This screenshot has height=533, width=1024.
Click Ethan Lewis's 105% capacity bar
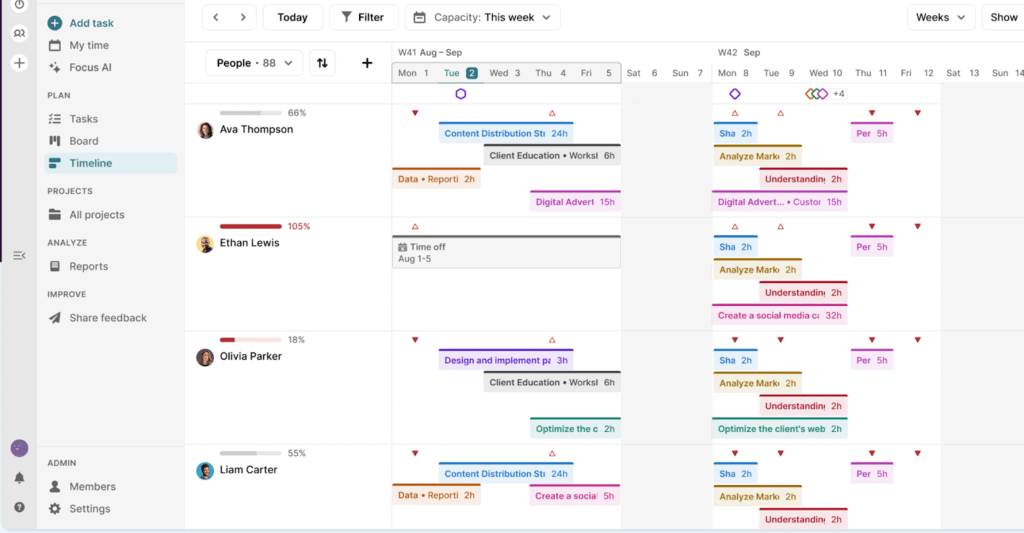(x=250, y=227)
